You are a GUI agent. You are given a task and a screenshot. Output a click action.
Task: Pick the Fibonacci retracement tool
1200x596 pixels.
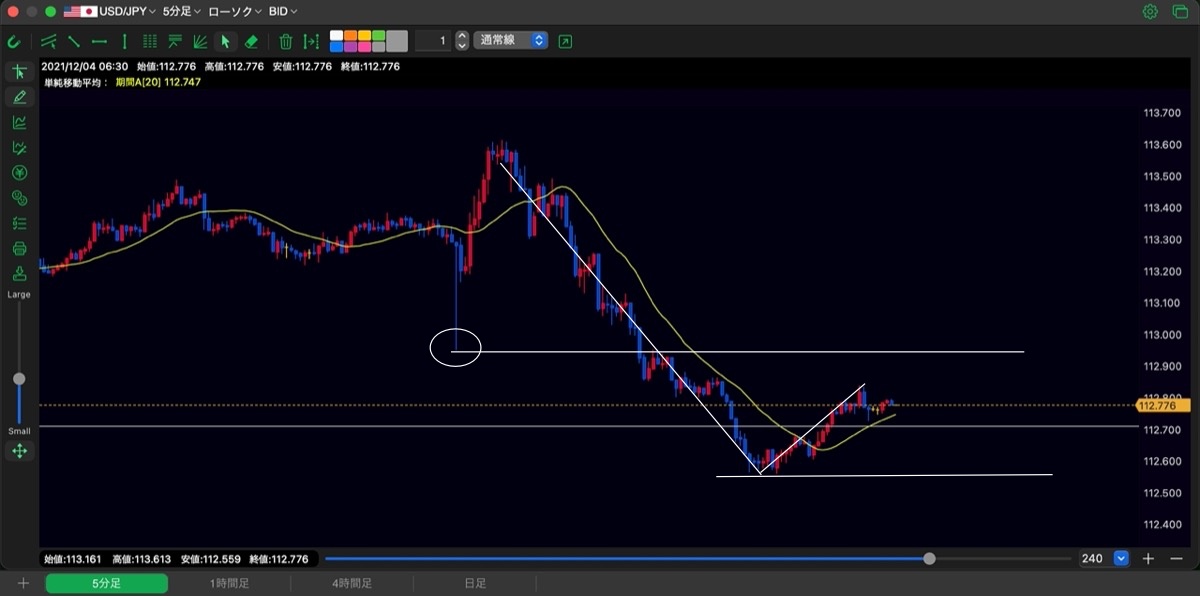[x=175, y=41]
